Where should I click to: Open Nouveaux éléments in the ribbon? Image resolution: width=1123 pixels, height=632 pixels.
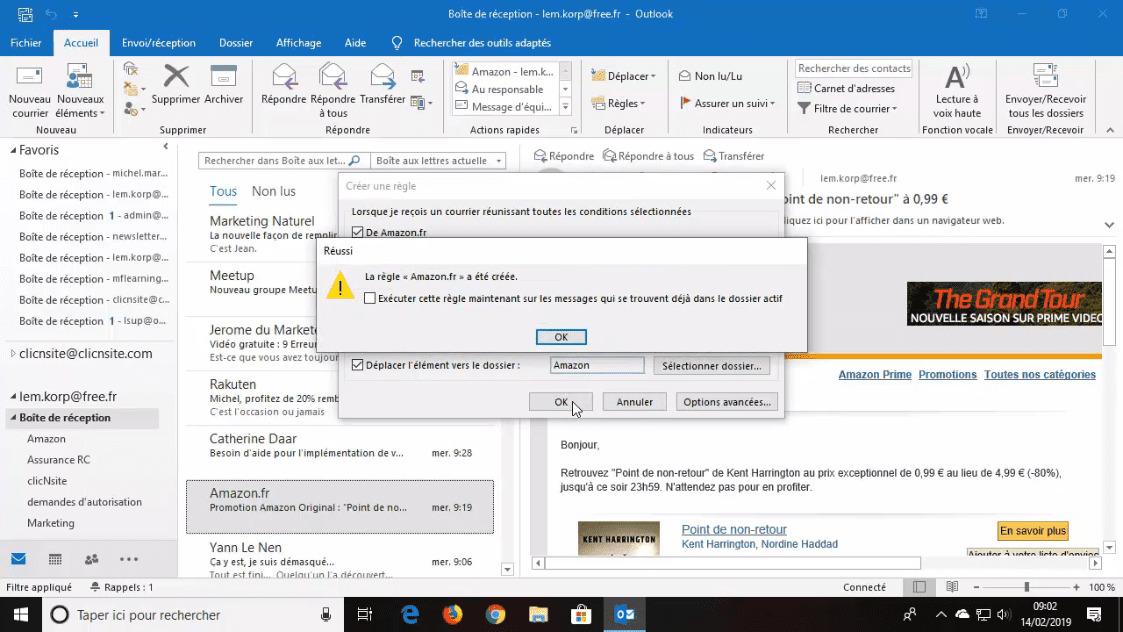(x=79, y=90)
